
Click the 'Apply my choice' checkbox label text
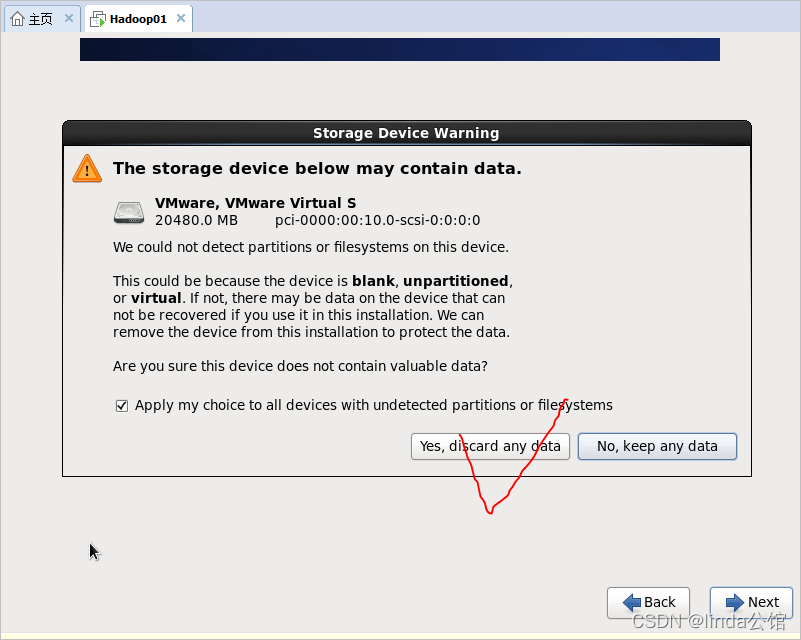tap(373, 405)
